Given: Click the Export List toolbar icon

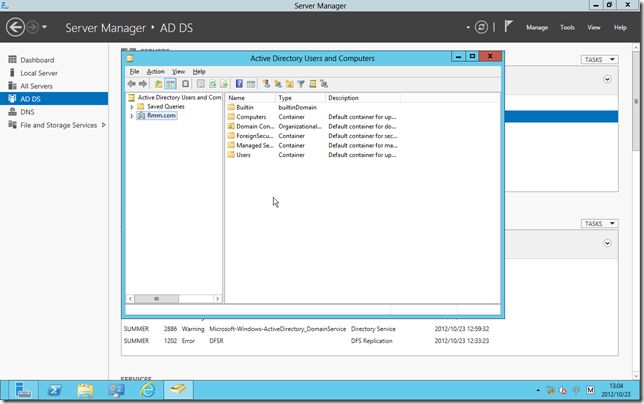Looking at the screenshot, I should tap(224, 84).
